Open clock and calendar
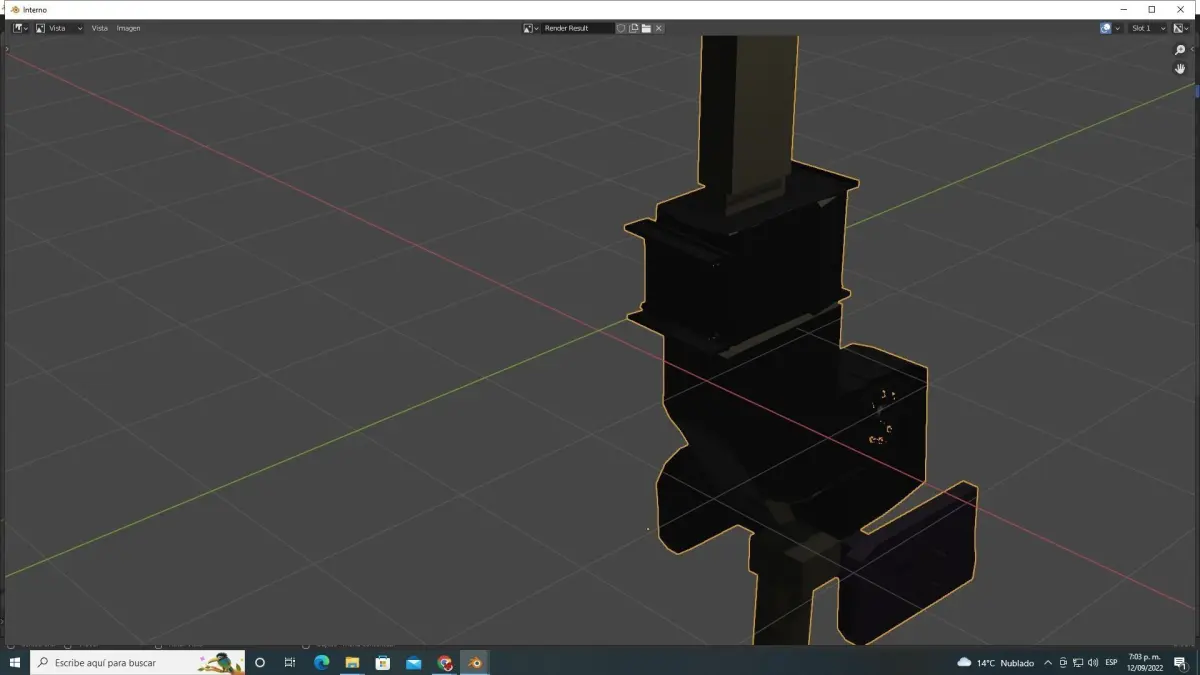The width and height of the screenshot is (1200, 675). pyautogui.click(x=1143, y=662)
